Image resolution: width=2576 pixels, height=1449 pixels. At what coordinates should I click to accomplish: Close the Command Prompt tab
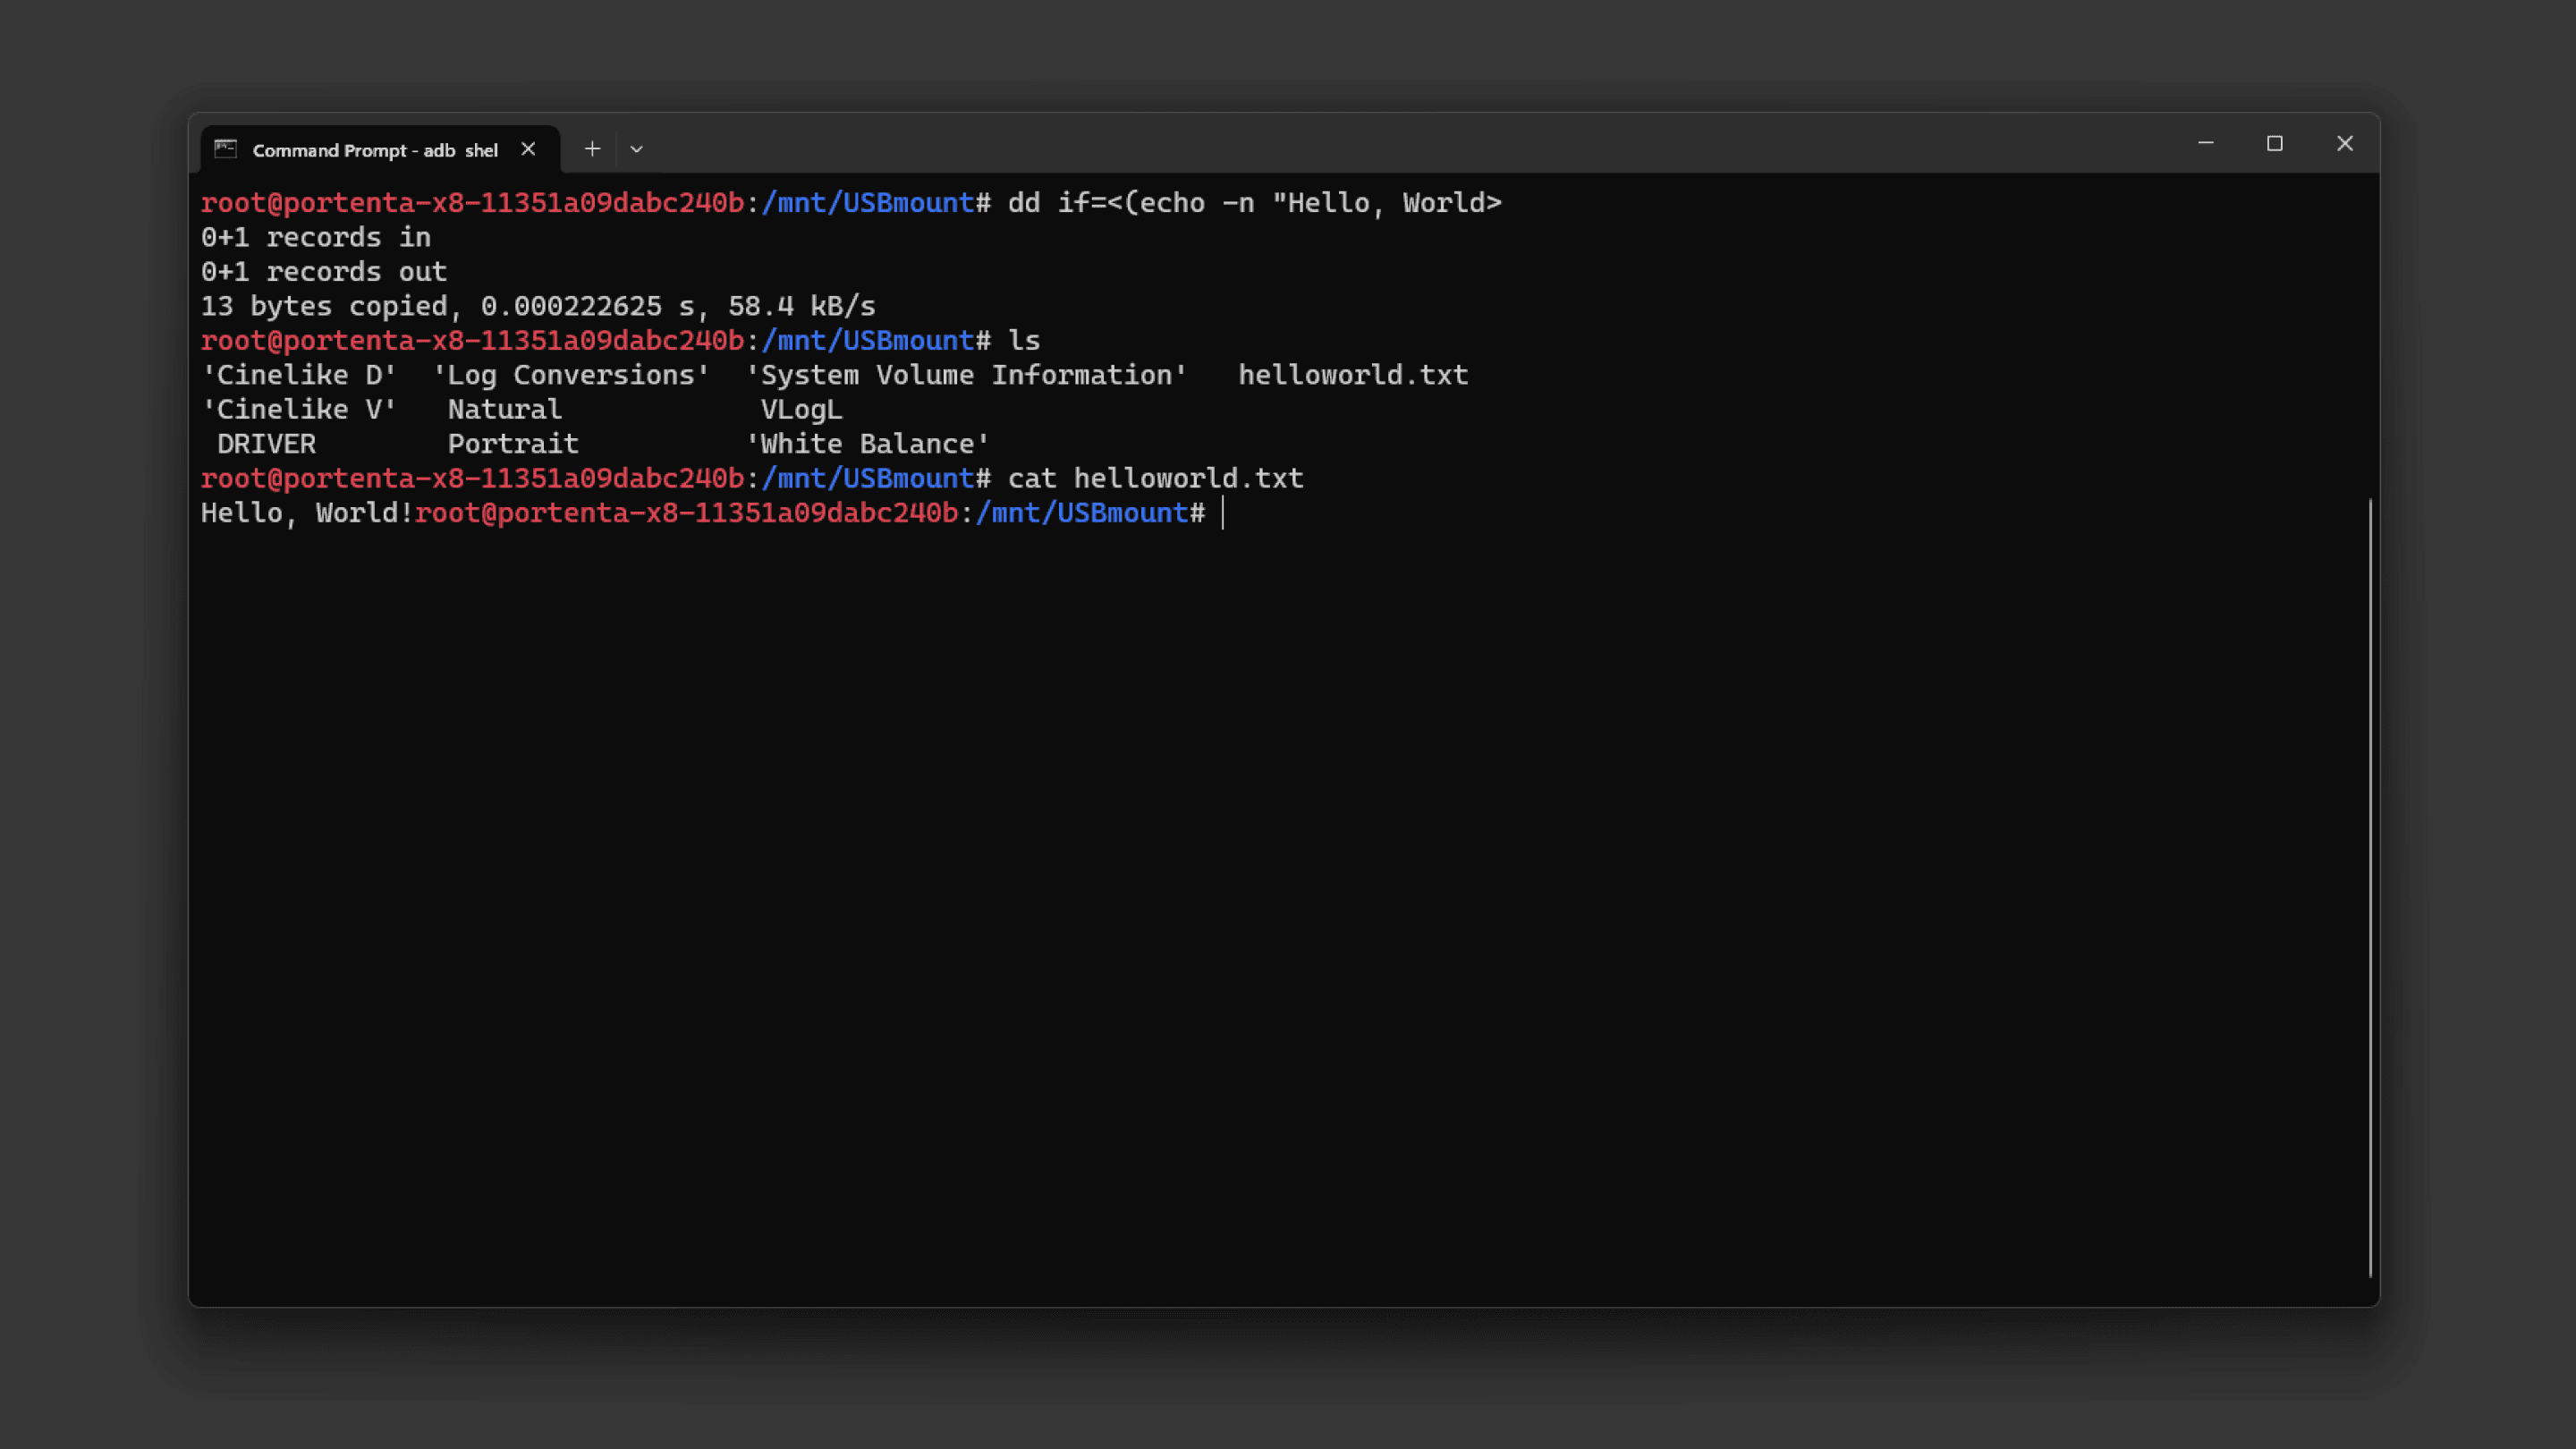528,149
